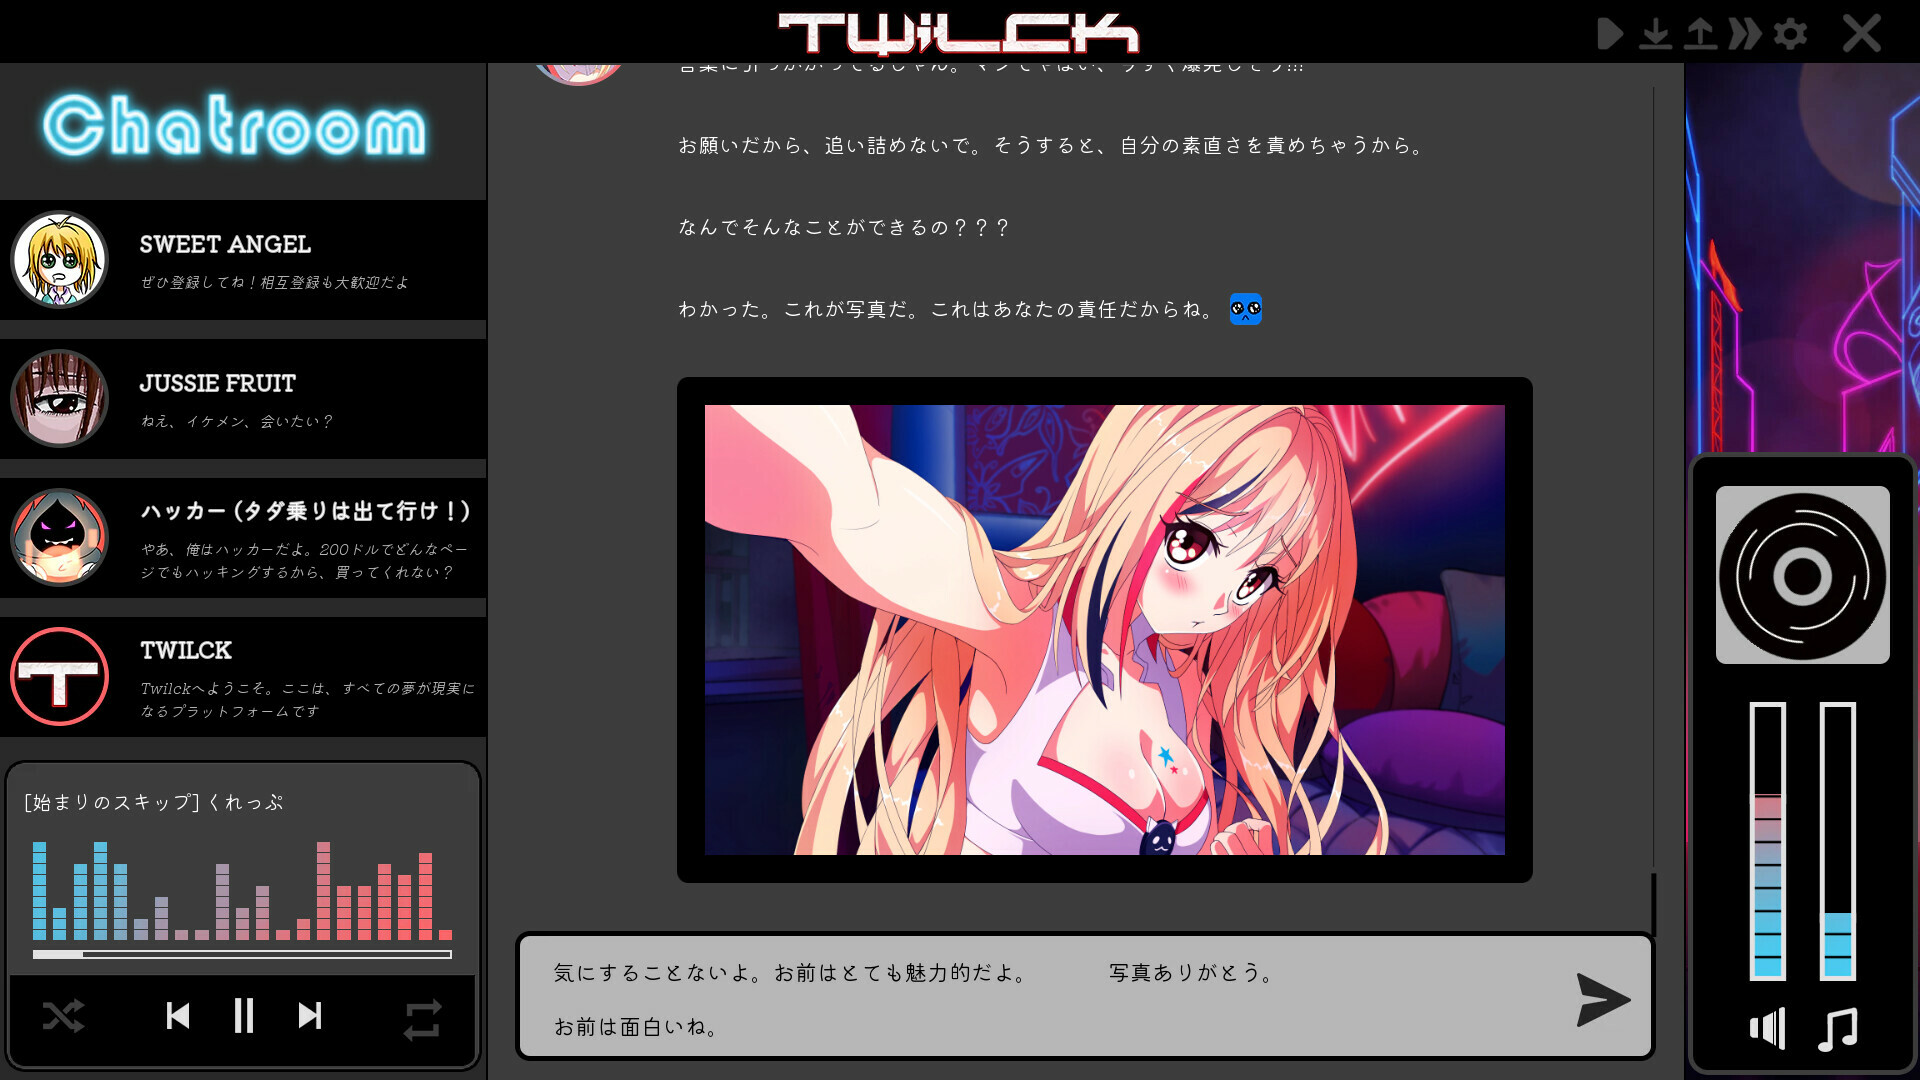Click the save download arrow icon
This screenshot has height=1080, width=1920.
(x=1655, y=34)
